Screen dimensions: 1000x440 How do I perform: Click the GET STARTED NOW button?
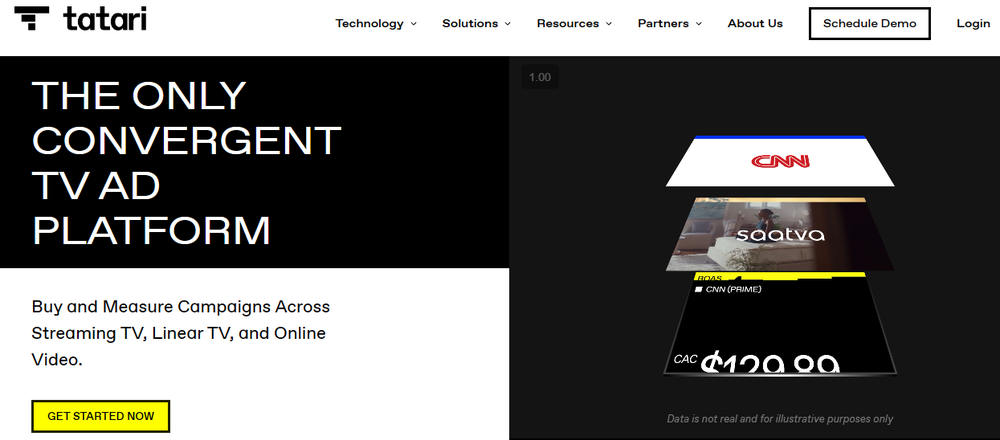(x=101, y=416)
